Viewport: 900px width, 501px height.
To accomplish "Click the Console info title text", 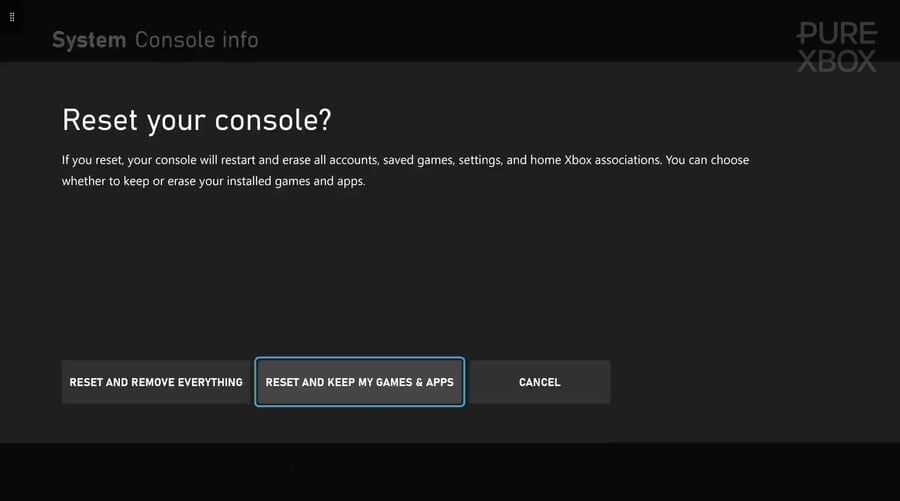I will click(196, 40).
